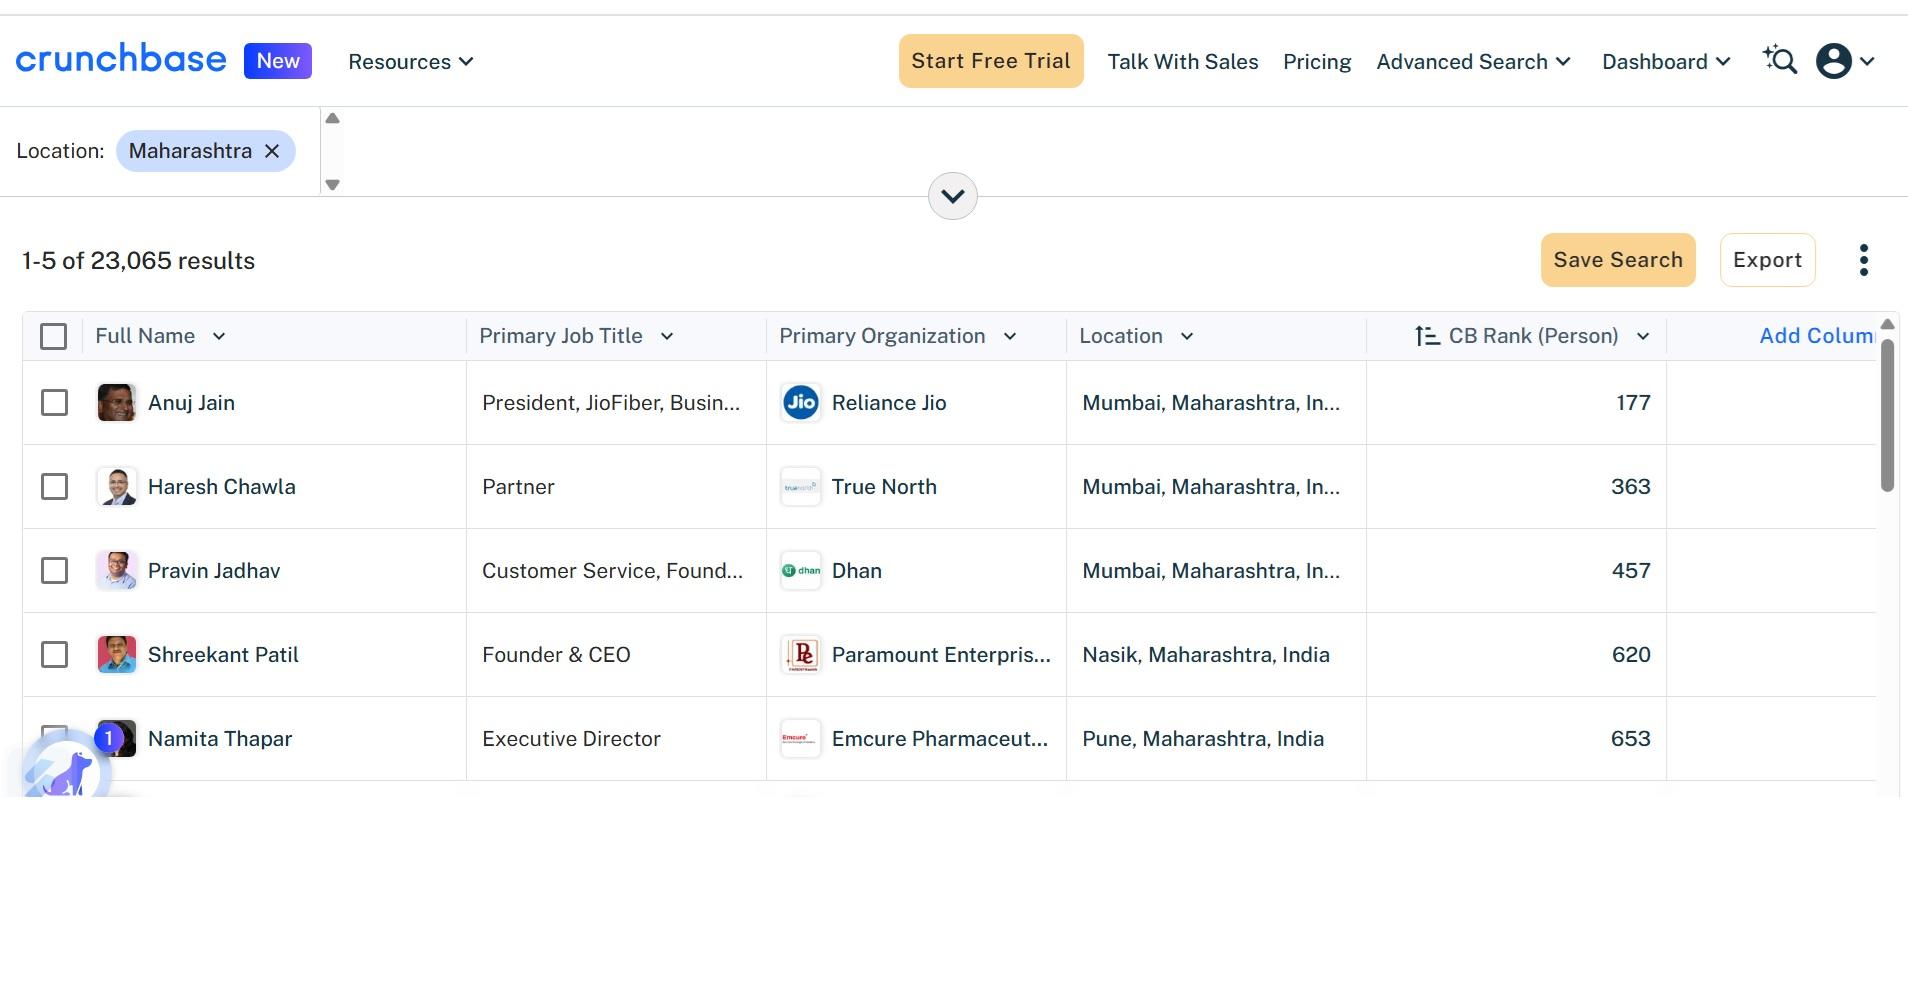The width and height of the screenshot is (1908, 991).
Task: Click the 'Executive Director' job title
Action: click(x=571, y=739)
